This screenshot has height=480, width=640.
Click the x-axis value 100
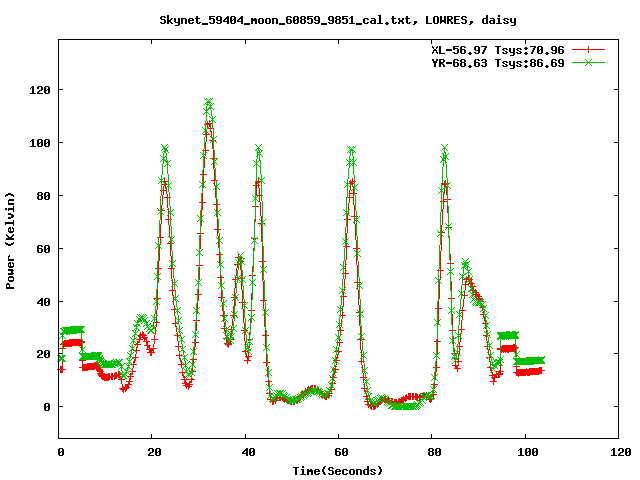coord(528,452)
